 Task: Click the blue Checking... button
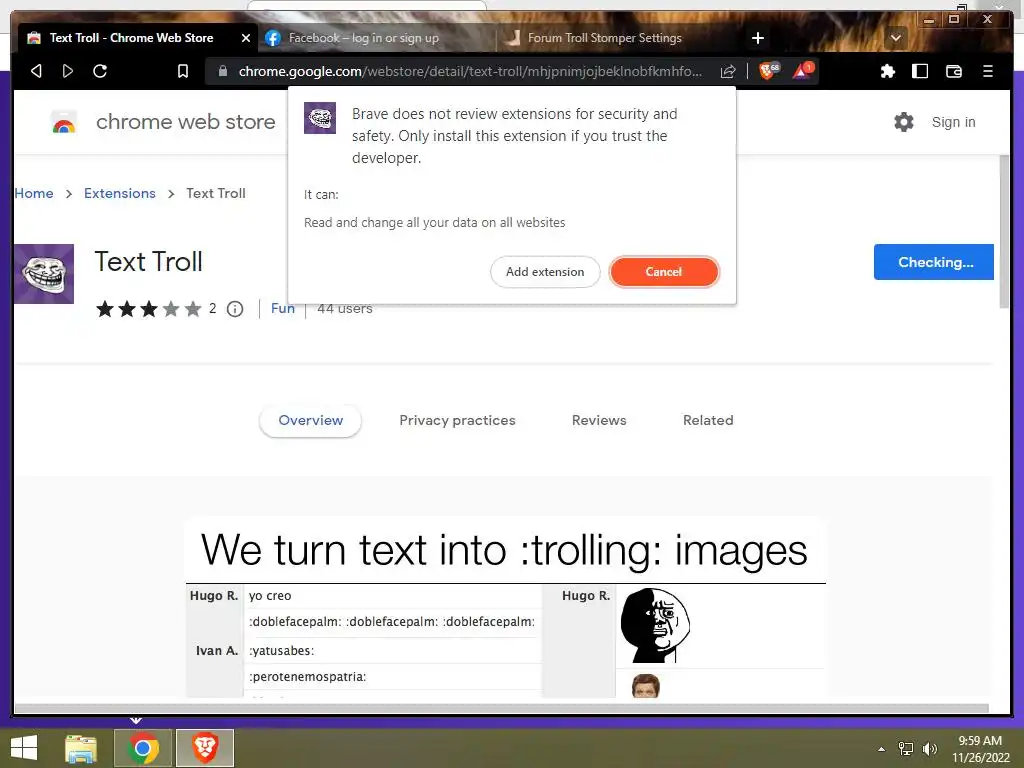(934, 262)
